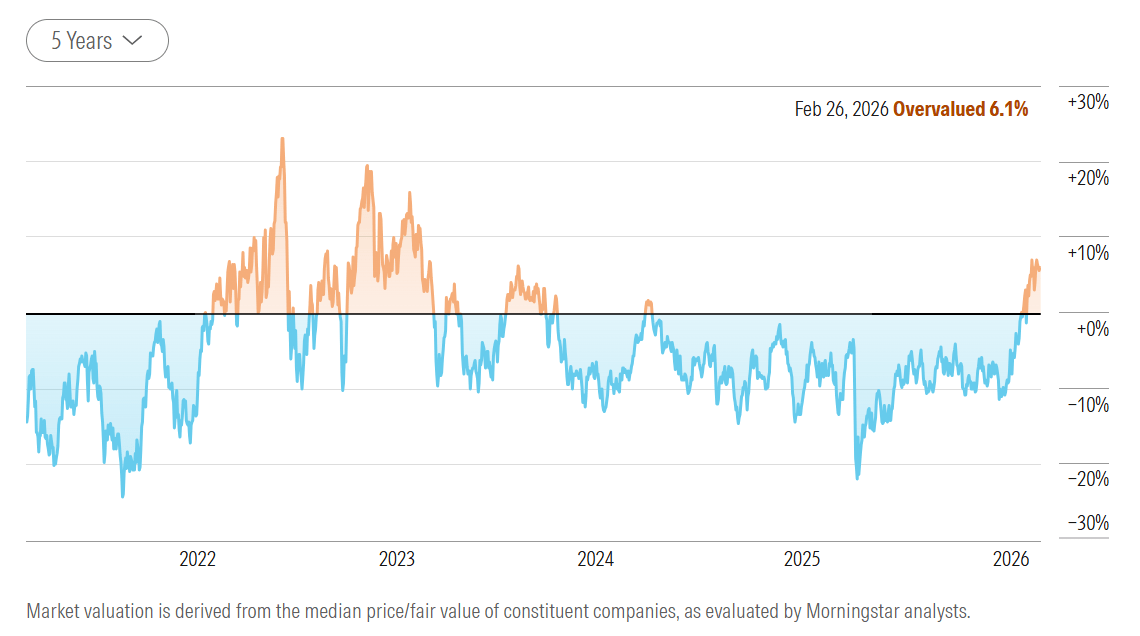Select the 2026 x-axis year label
The height and width of the screenshot is (636, 1140).
pos(1012,559)
